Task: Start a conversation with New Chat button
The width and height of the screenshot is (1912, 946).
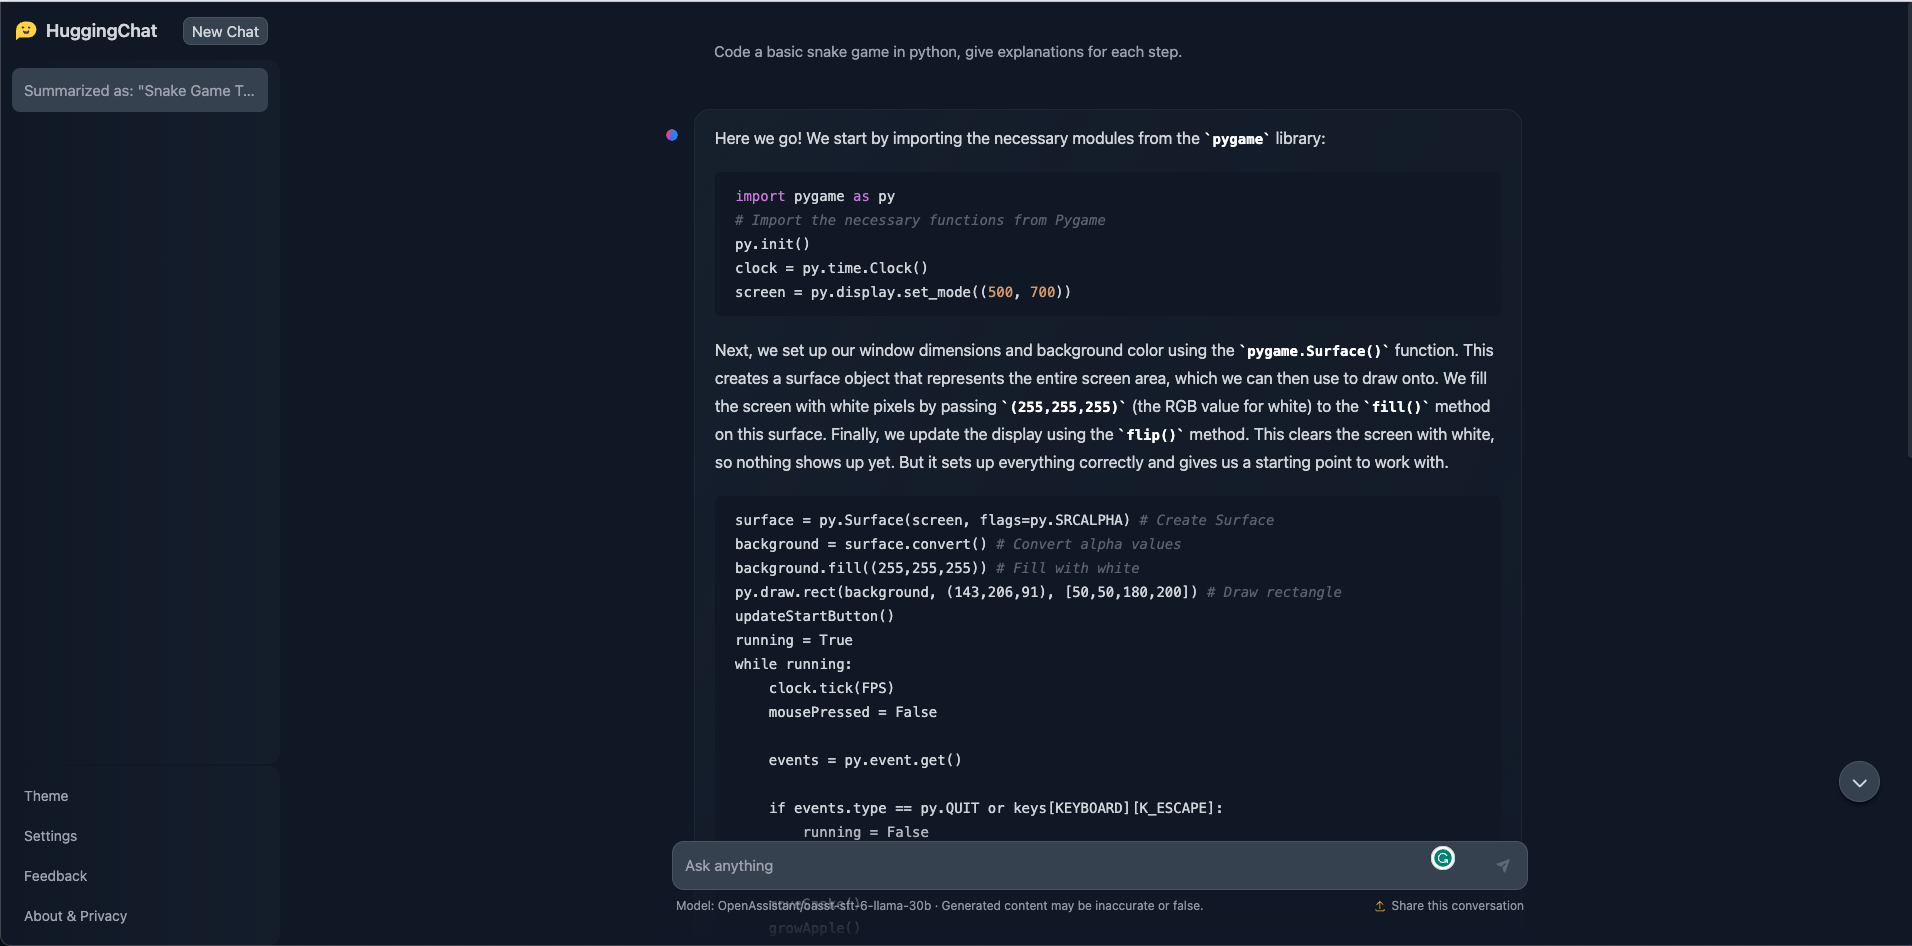Action: tap(225, 31)
